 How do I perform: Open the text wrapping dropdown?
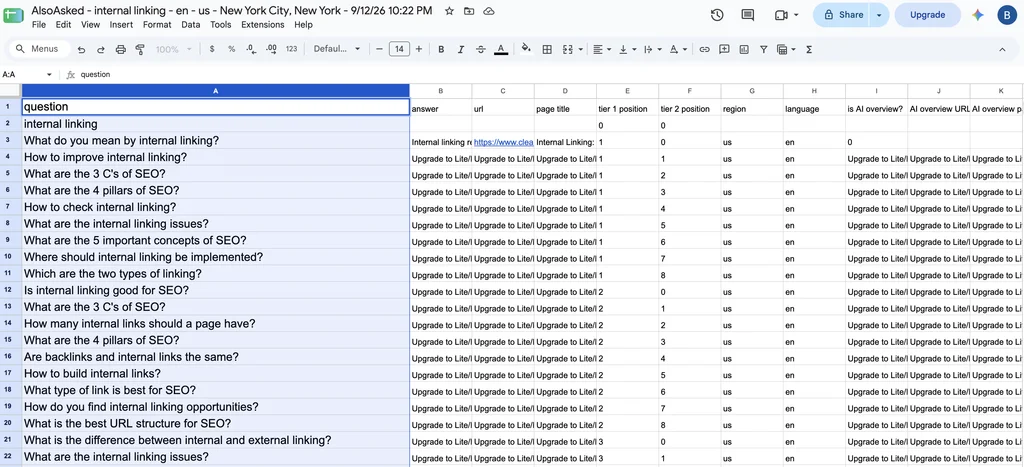pos(652,49)
